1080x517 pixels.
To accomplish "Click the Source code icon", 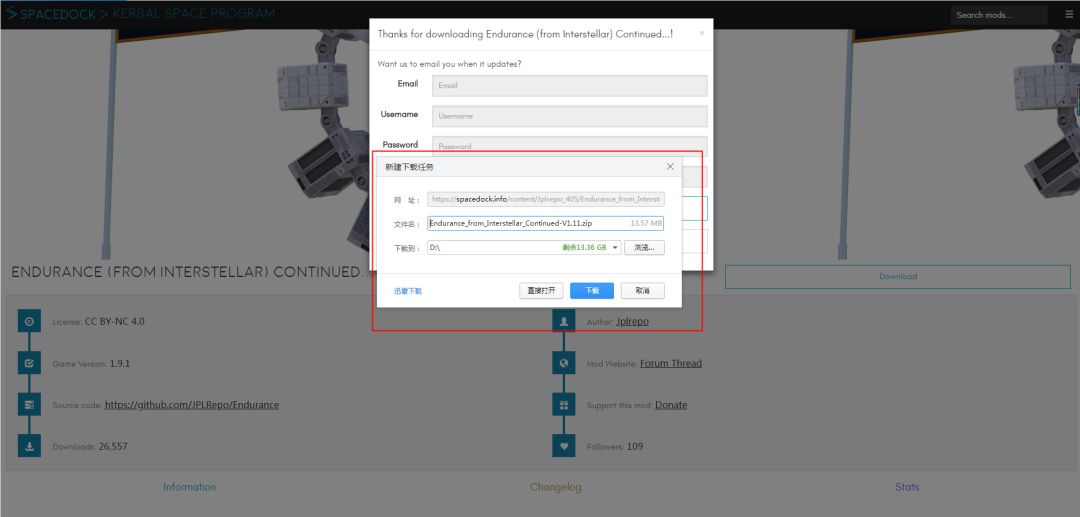I will (x=29, y=405).
